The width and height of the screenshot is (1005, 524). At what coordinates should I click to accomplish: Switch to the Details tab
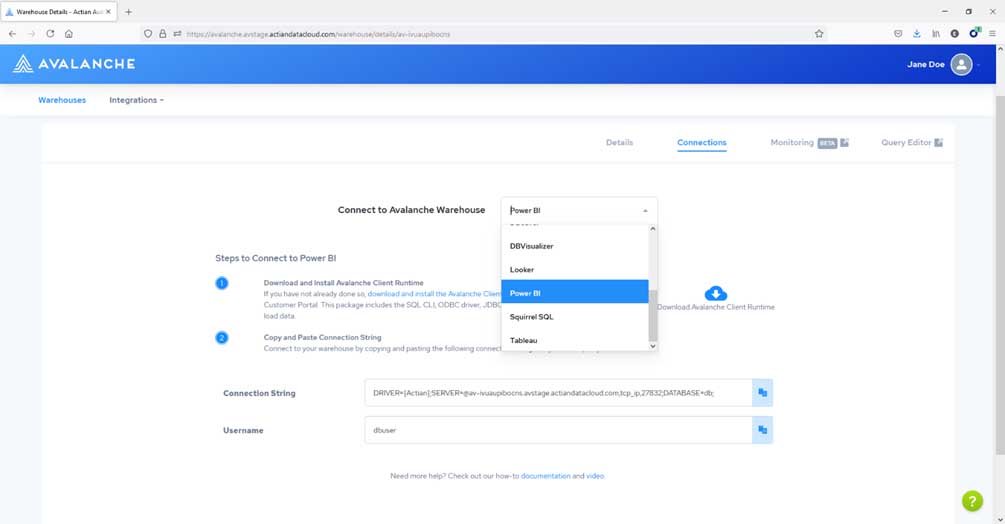pyautogui.click(x=619, y=142)
